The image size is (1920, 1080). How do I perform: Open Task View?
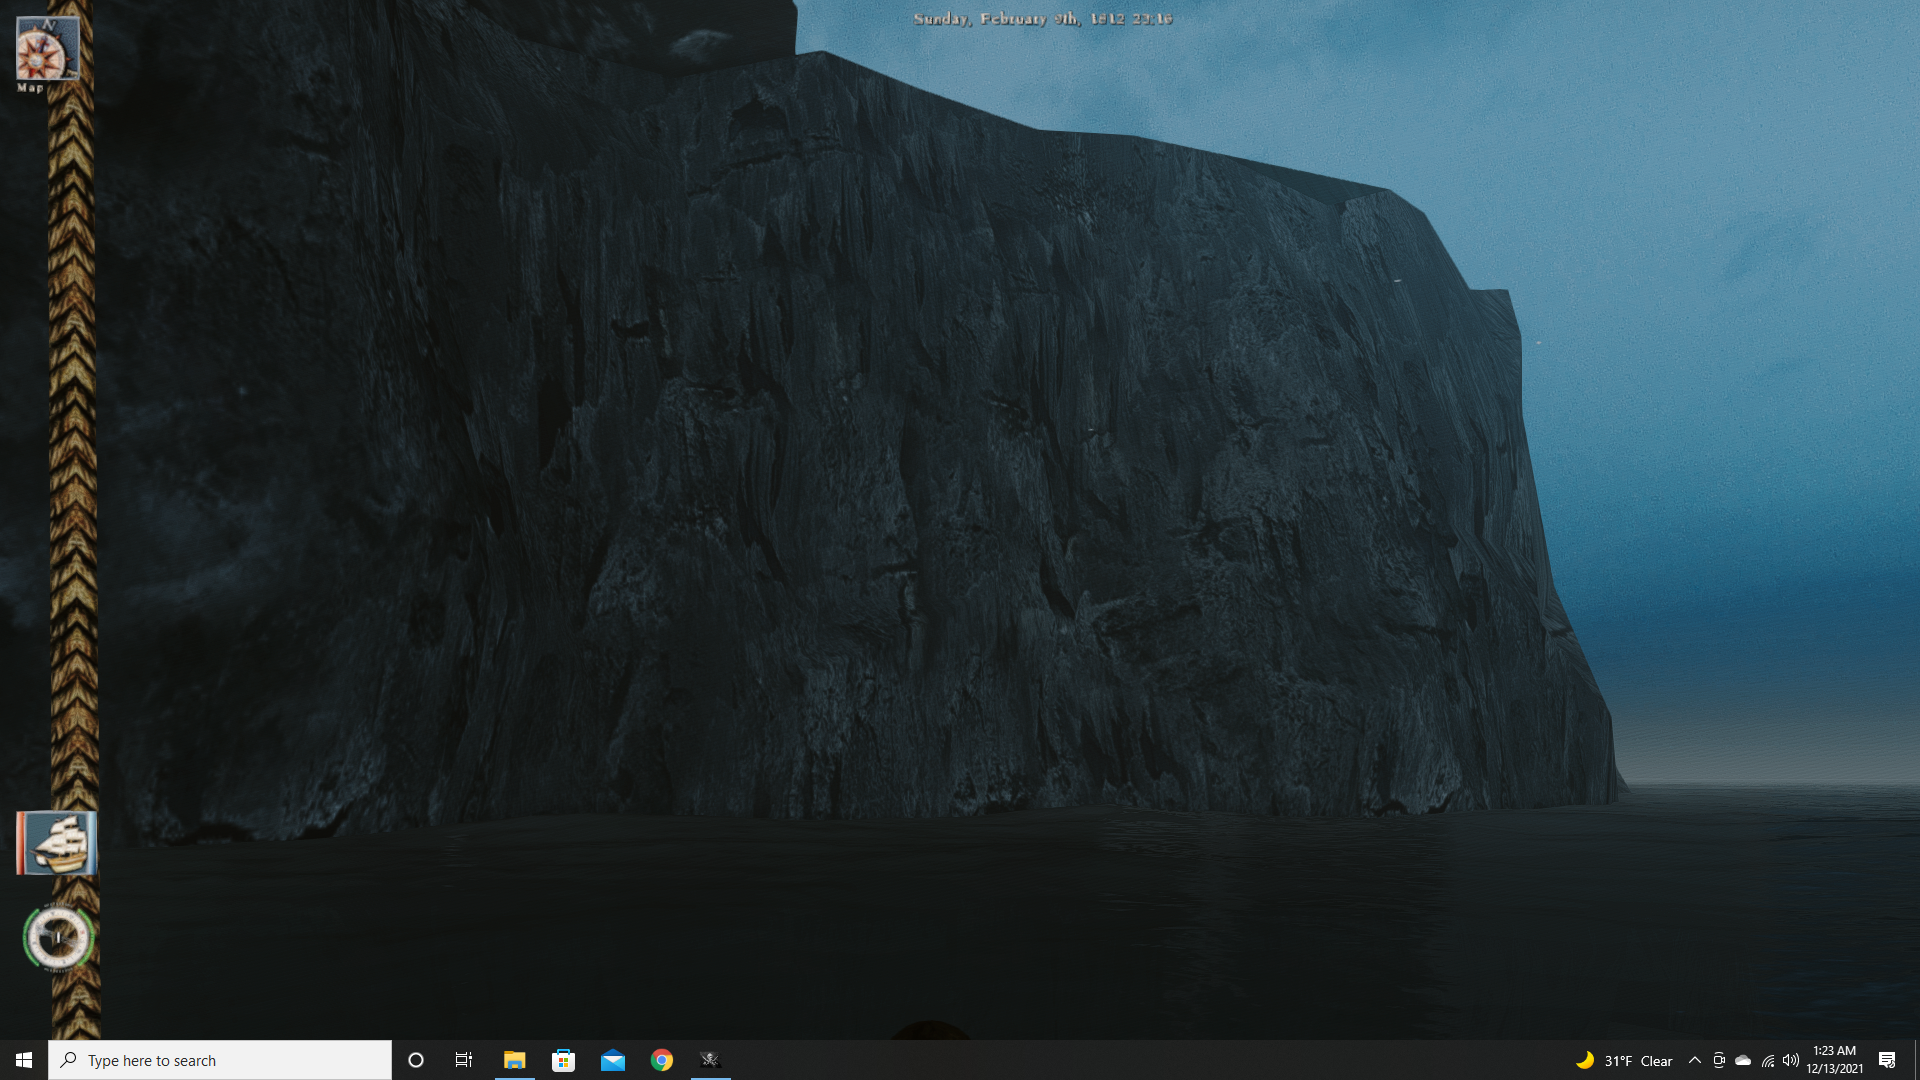point(464,1060)
